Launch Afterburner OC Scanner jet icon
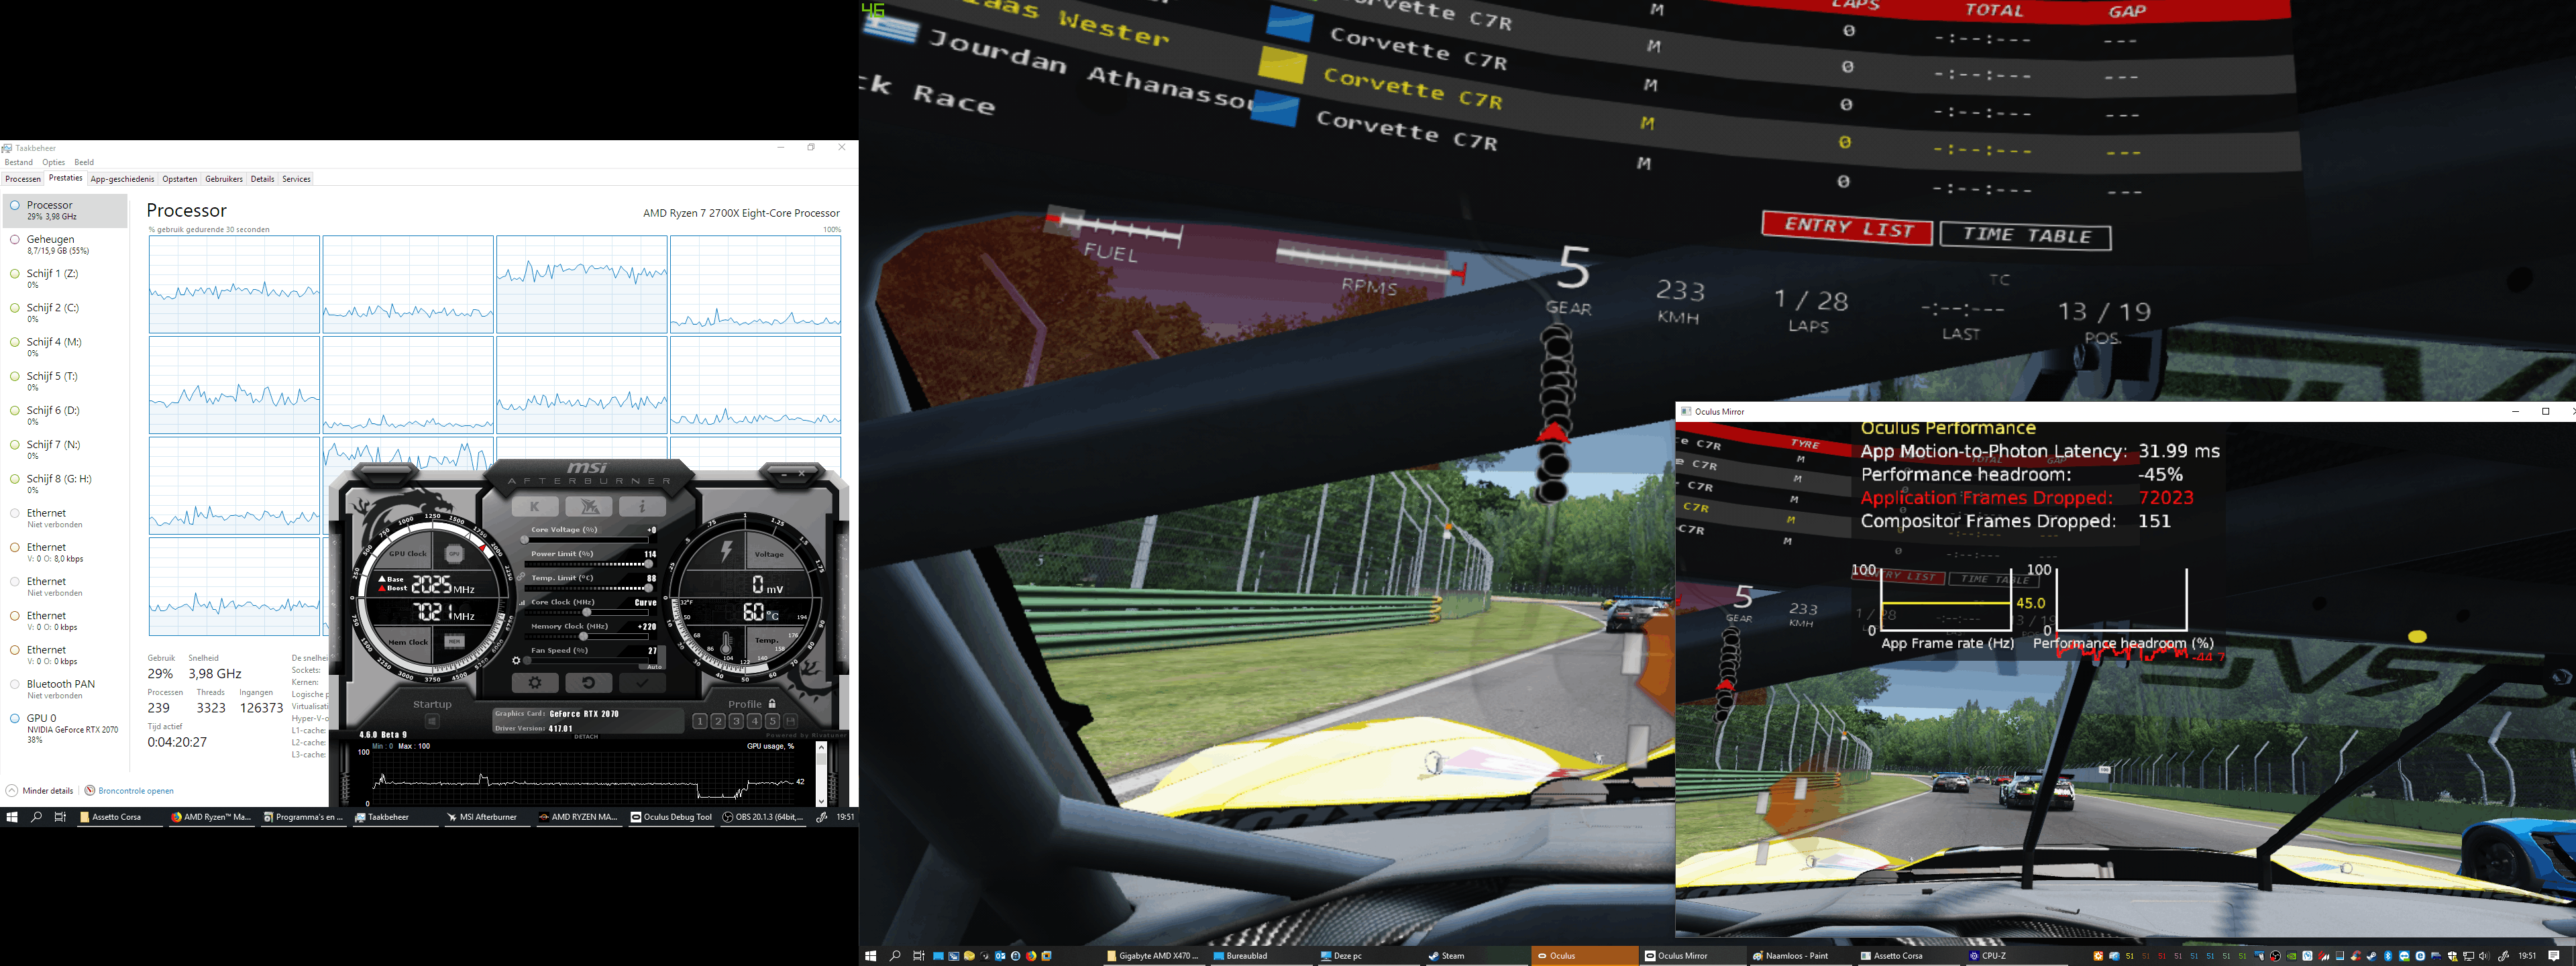The image size is (2576, 966). (589, 507)
